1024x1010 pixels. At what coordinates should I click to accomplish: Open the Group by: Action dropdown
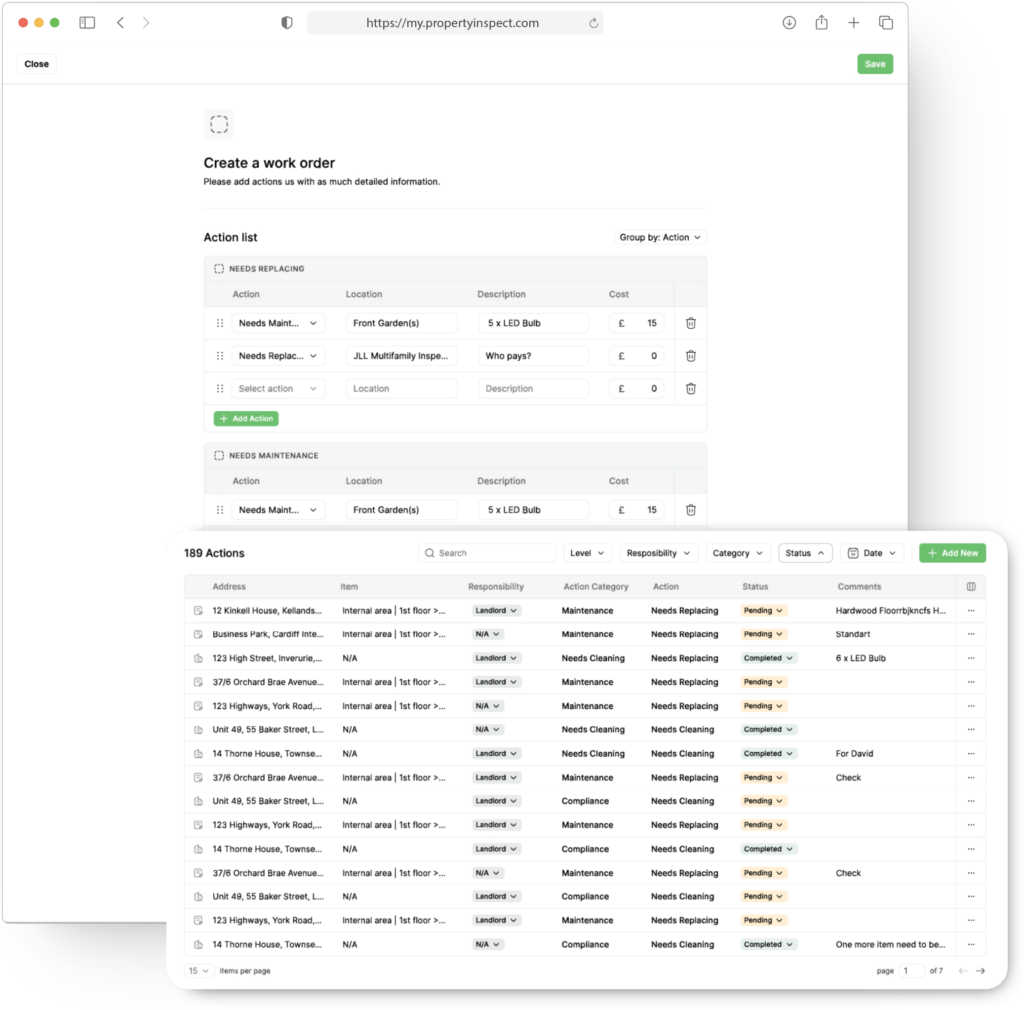661,238
